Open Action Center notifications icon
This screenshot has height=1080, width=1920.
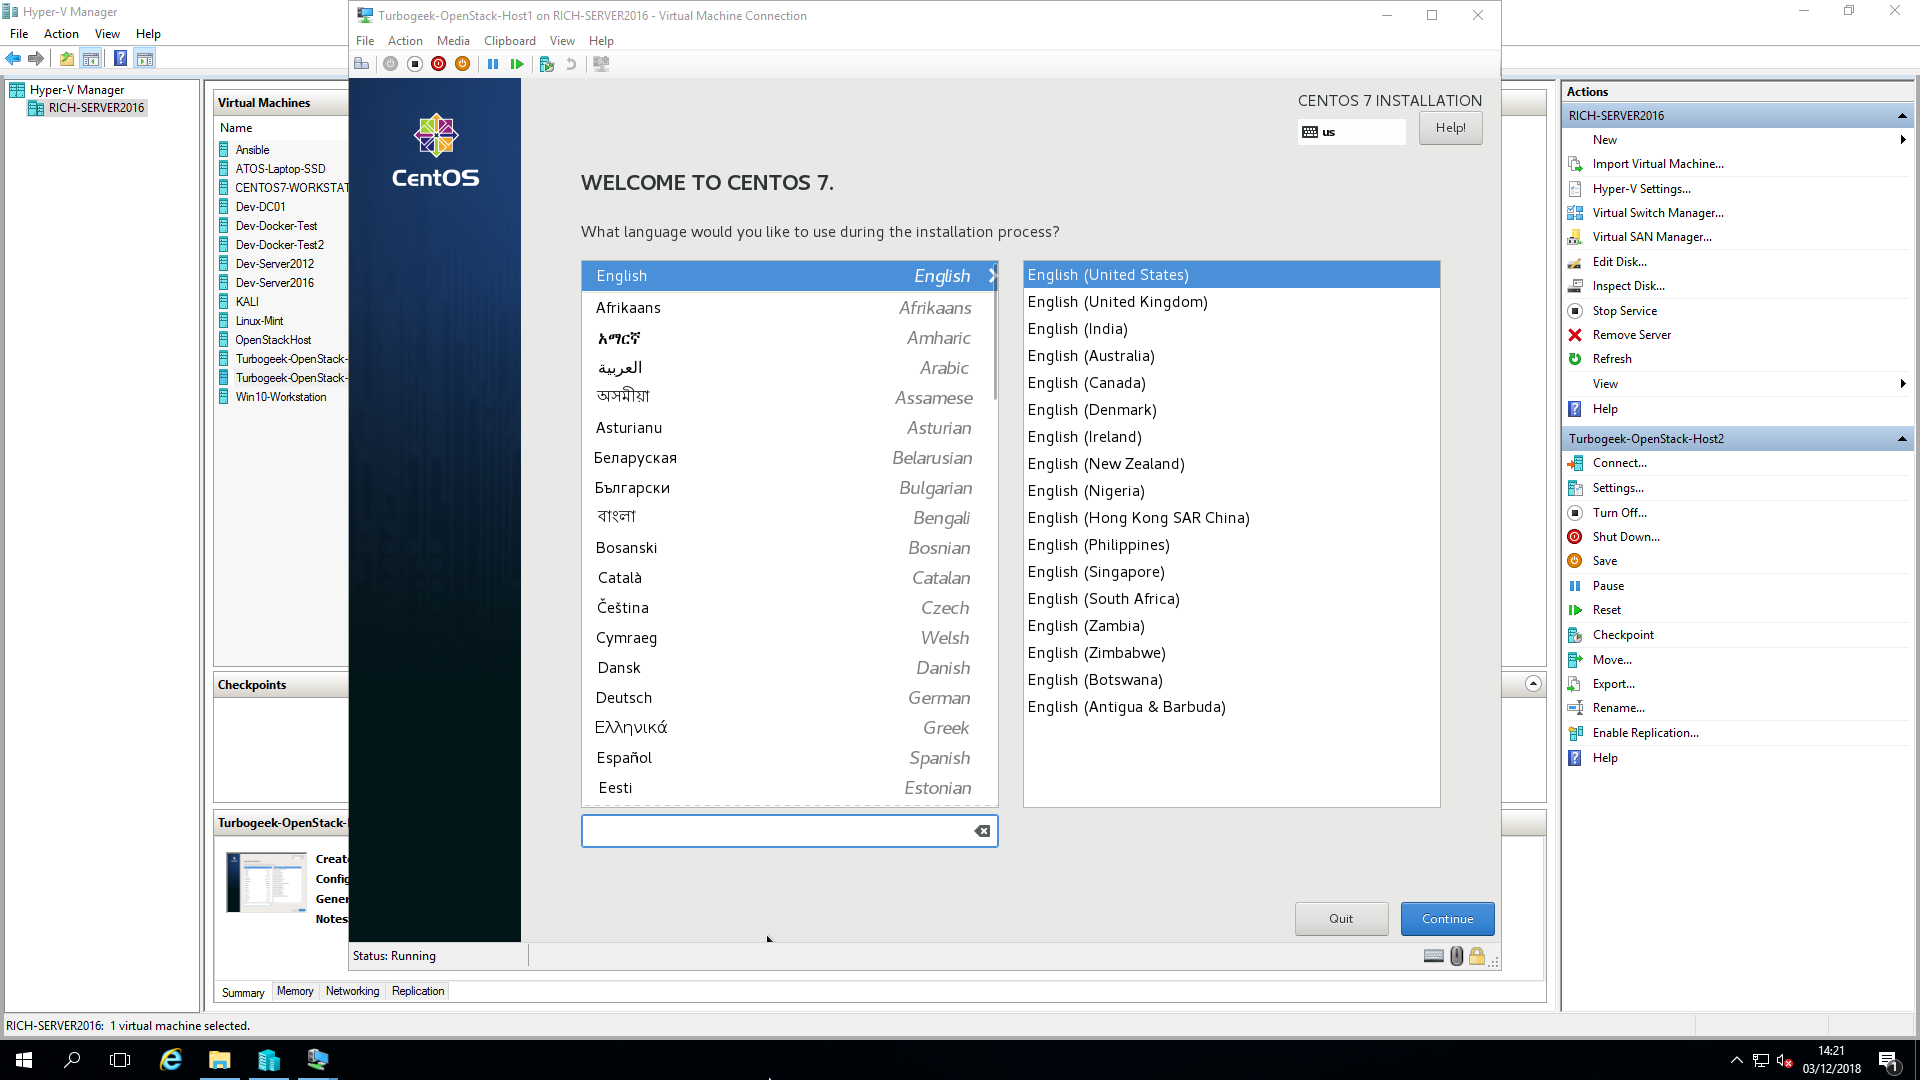pos(1888,1060)
